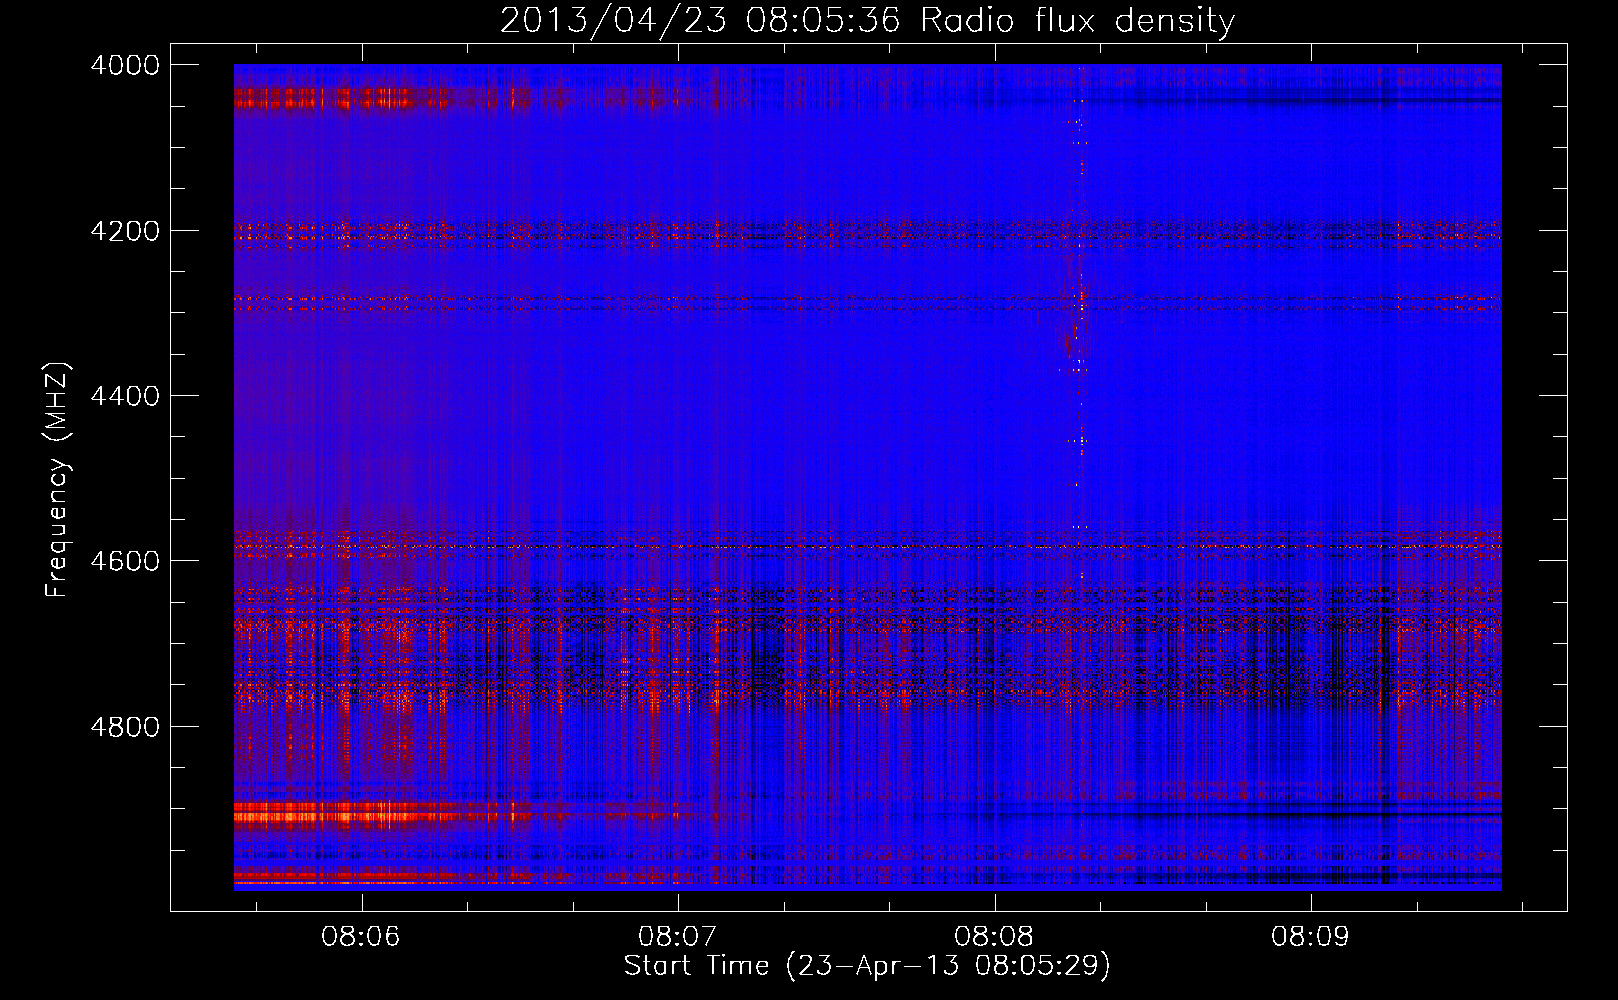Click the 4000 frequency axis label
The width and height of the screenshot is (1618, 1000).
click(x=125, y=65)
